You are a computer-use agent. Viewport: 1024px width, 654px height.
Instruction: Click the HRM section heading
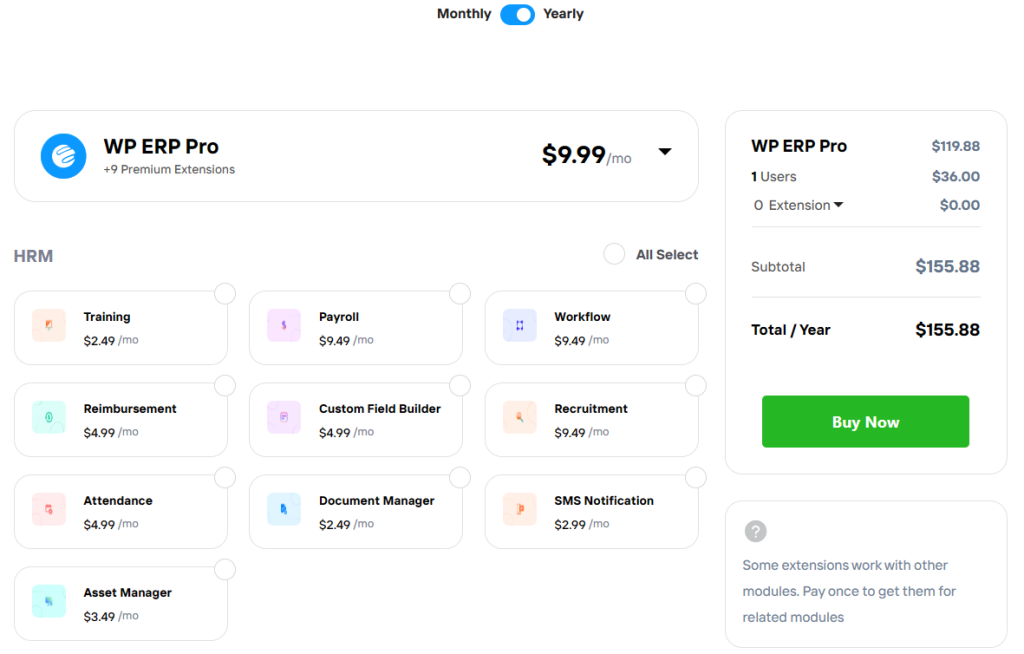point(33,256)
